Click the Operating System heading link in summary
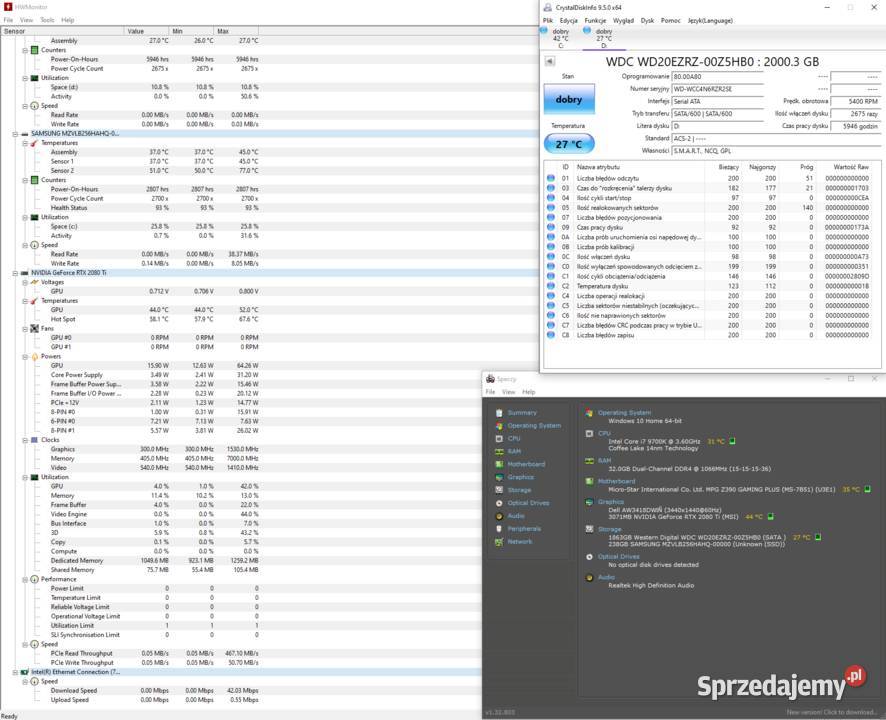The width and height of the screenshot is (886, 720). (x=624, y=413)
